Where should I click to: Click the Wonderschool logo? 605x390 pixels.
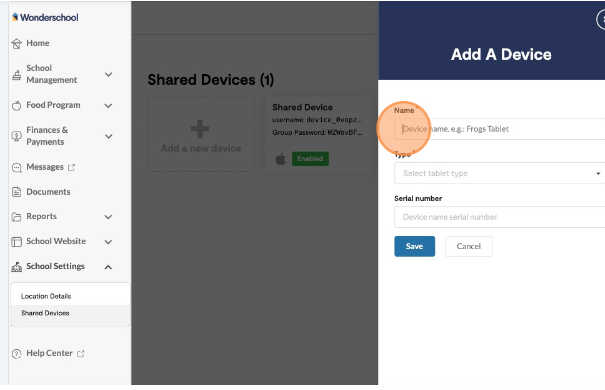[x=45, y=17]
